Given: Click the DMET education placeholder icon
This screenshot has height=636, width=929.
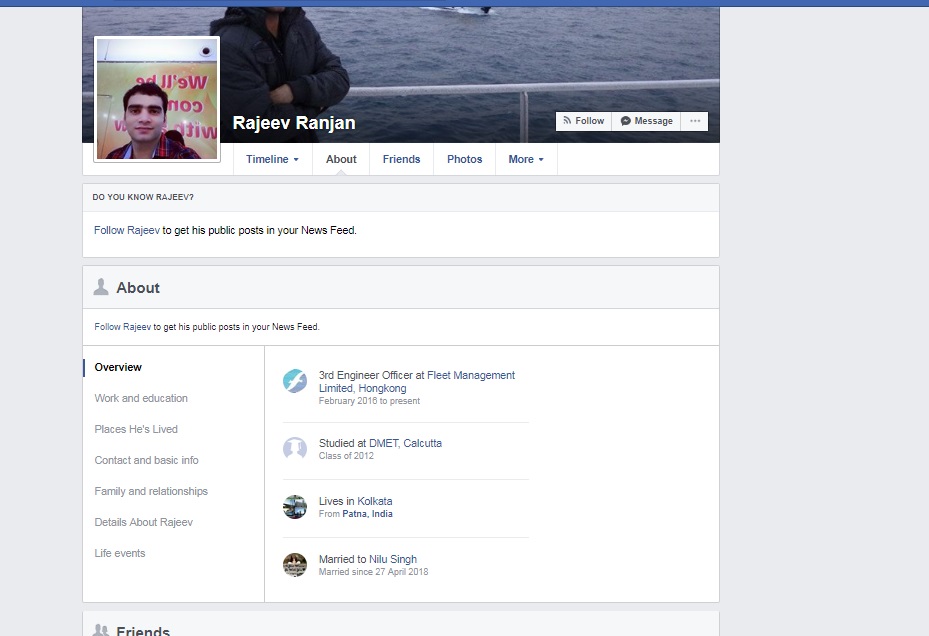Looking at the screenshot, I should point(294,448).
